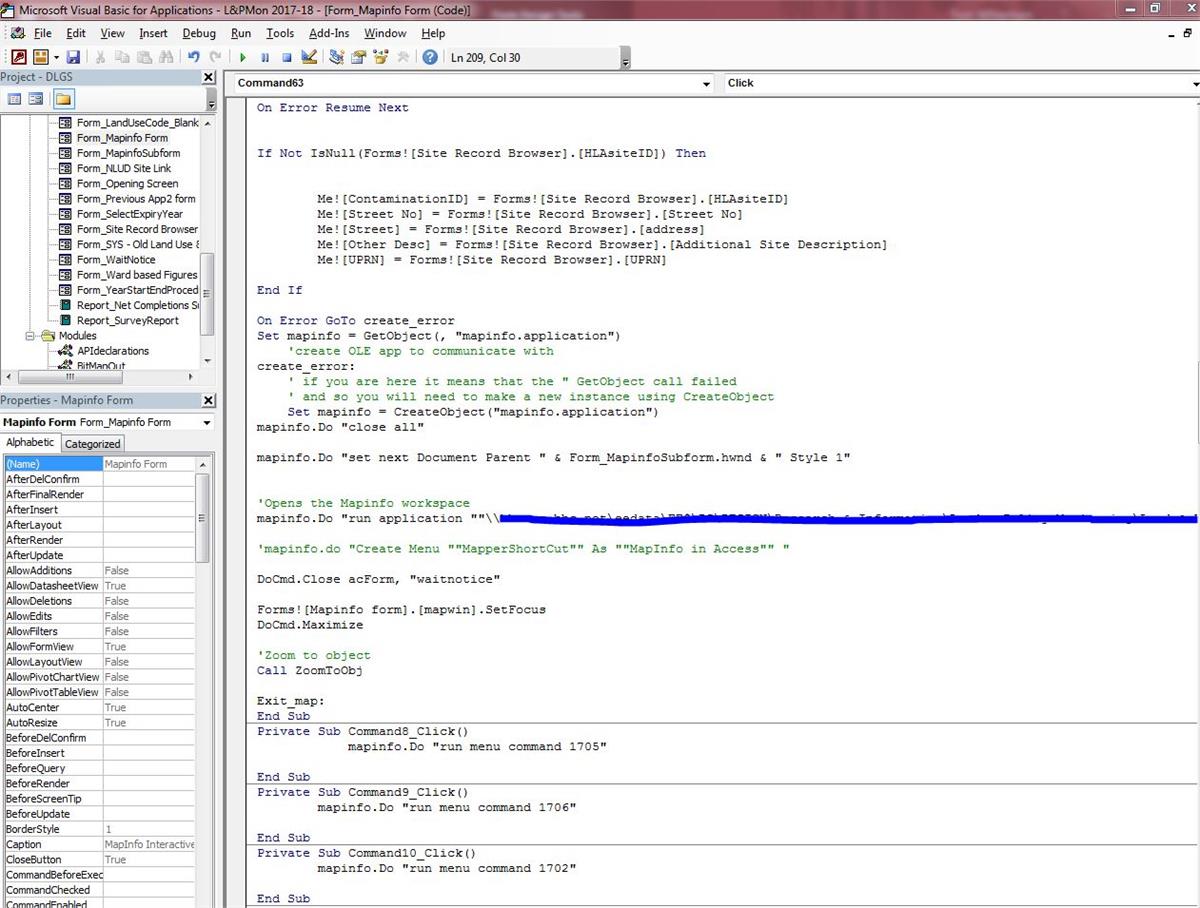Select Form_Site Record Browser in the project tree
The image size is (1200, 908).
click(x=137, y=229)
